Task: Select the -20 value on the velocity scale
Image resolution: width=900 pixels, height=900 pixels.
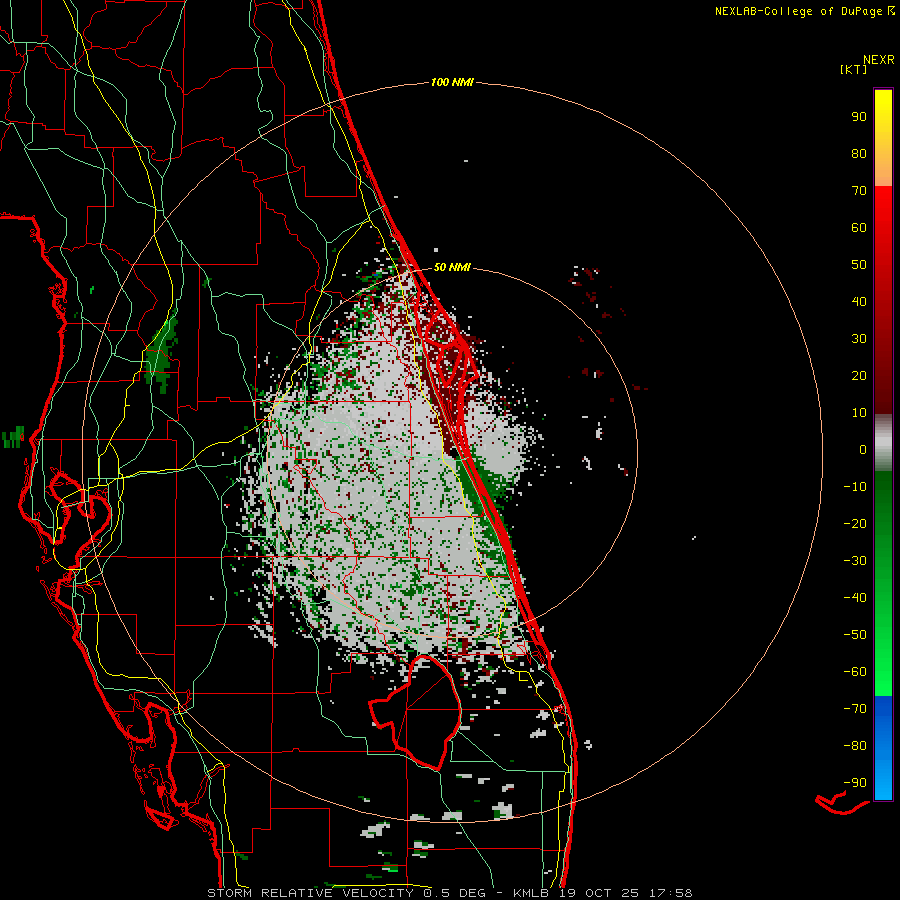Action: (x=855, y=523)
